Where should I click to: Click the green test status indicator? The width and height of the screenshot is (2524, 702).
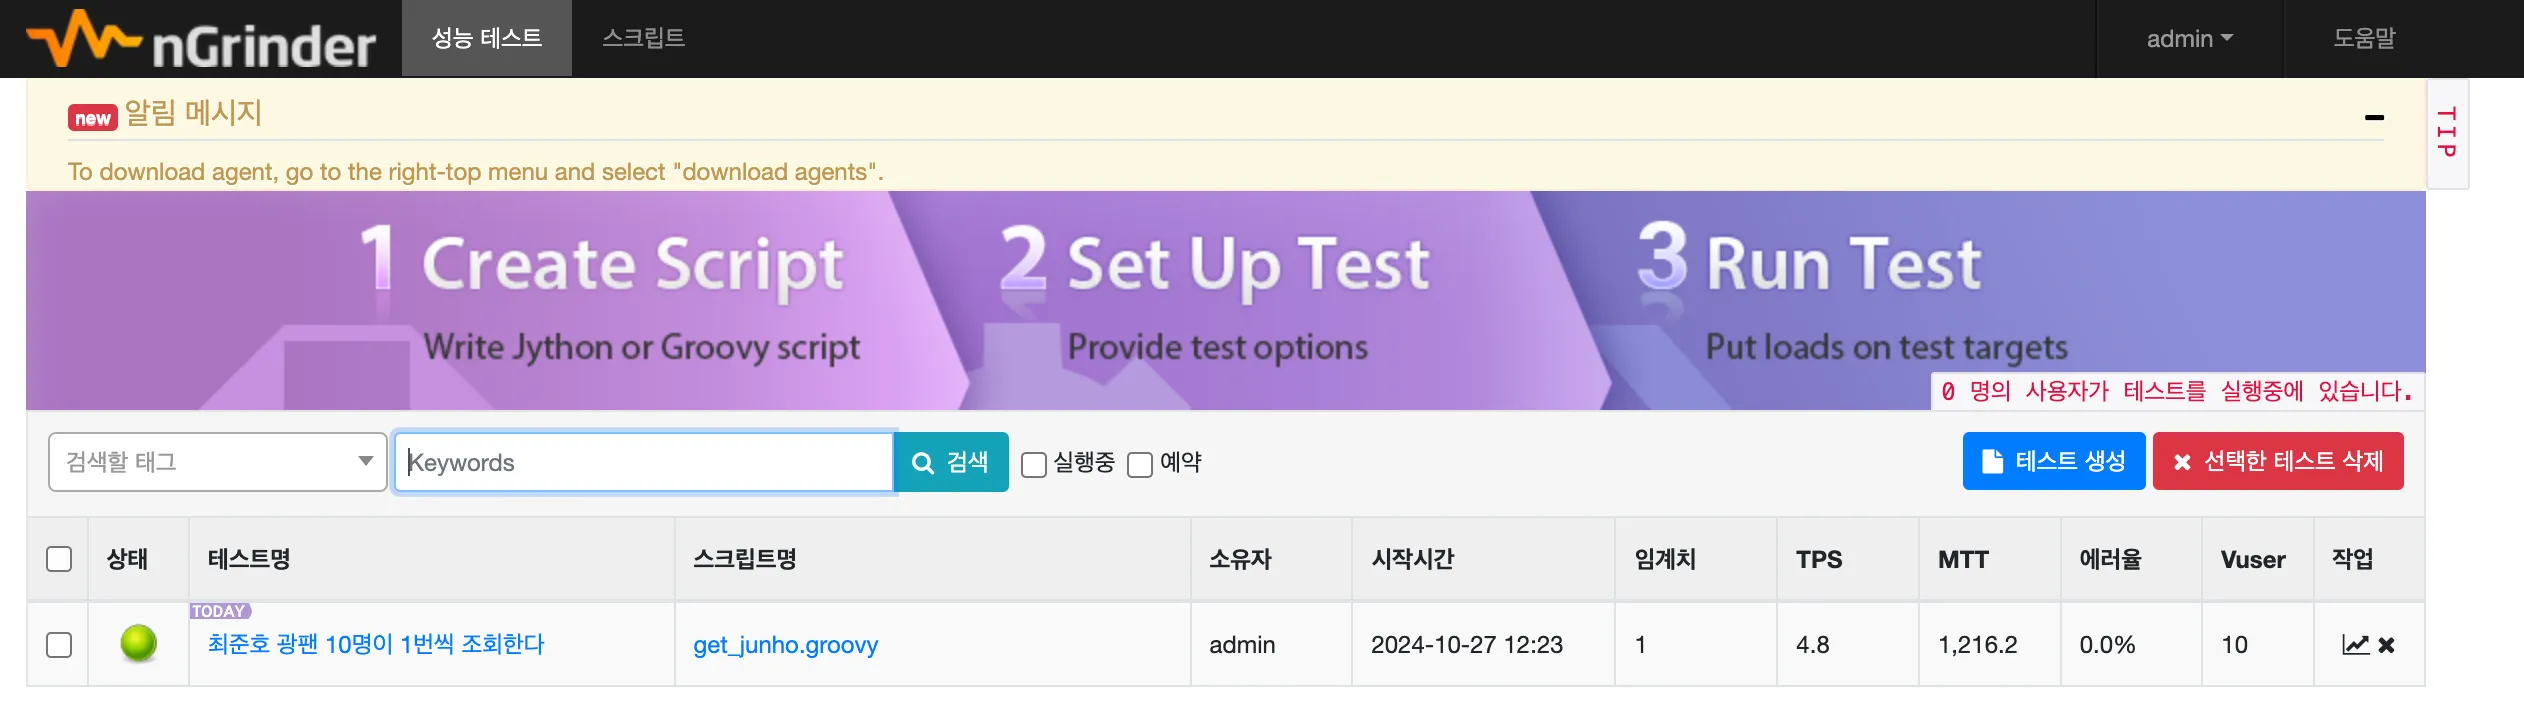pos(139,643)
